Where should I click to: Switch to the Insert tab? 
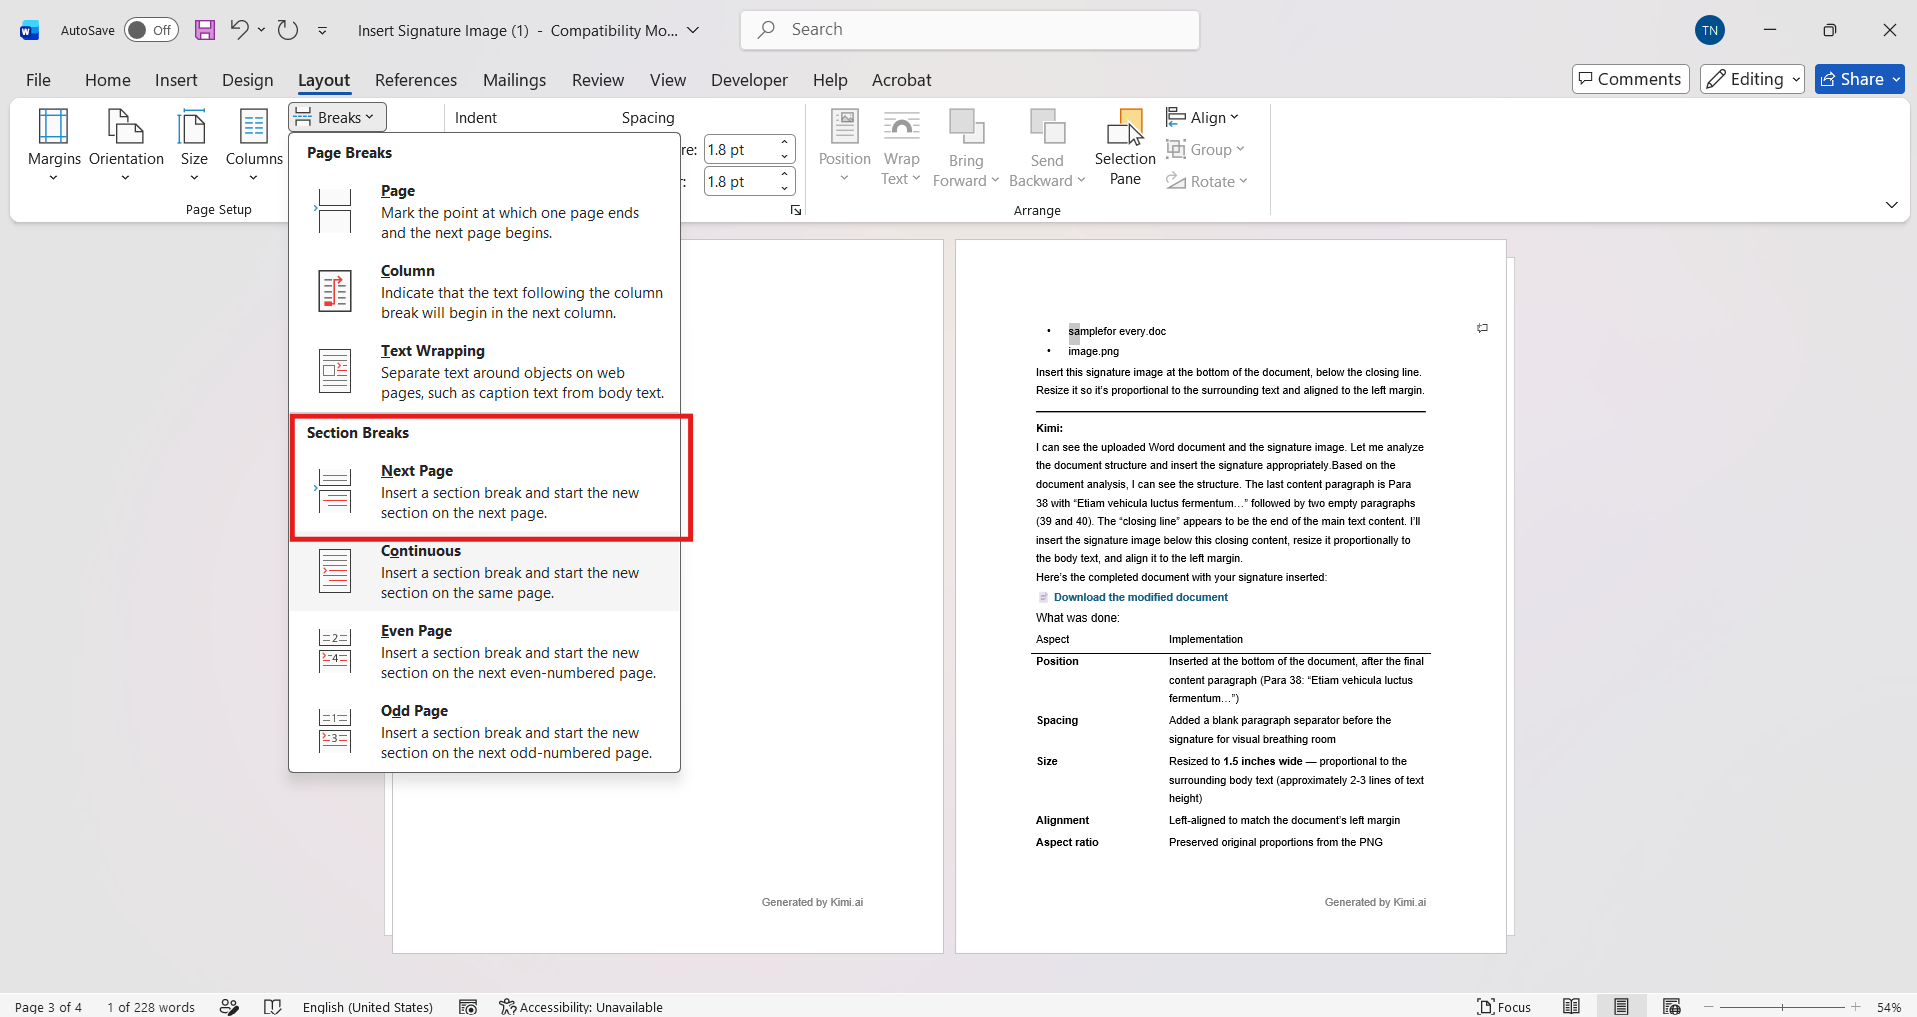point(176,80)
